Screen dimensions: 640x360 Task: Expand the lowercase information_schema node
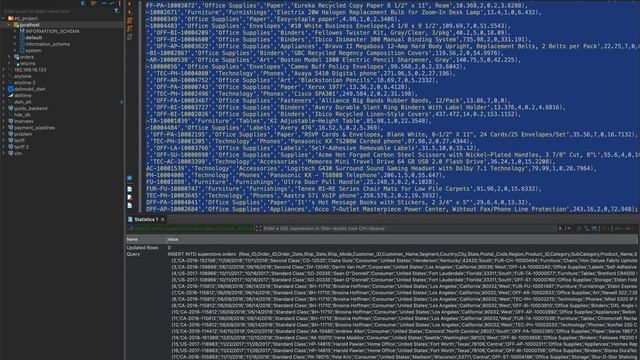coord(16,44)
